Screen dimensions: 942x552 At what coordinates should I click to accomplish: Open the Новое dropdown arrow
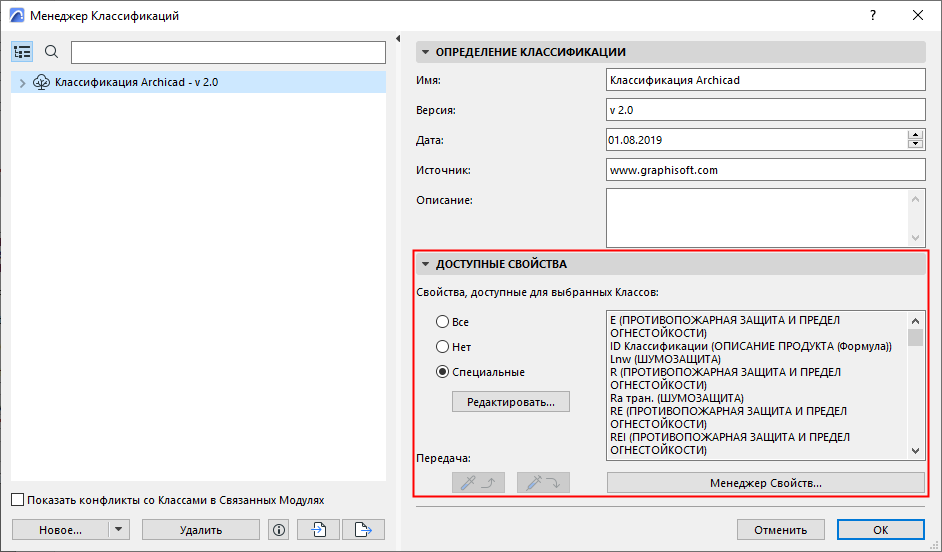118,530
